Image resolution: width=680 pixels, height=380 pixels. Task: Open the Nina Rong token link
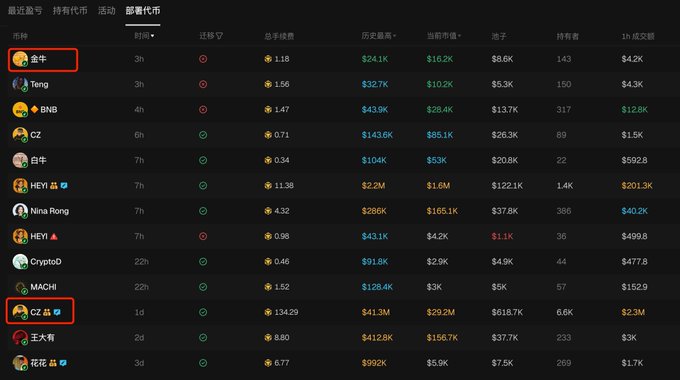point(49,211)
